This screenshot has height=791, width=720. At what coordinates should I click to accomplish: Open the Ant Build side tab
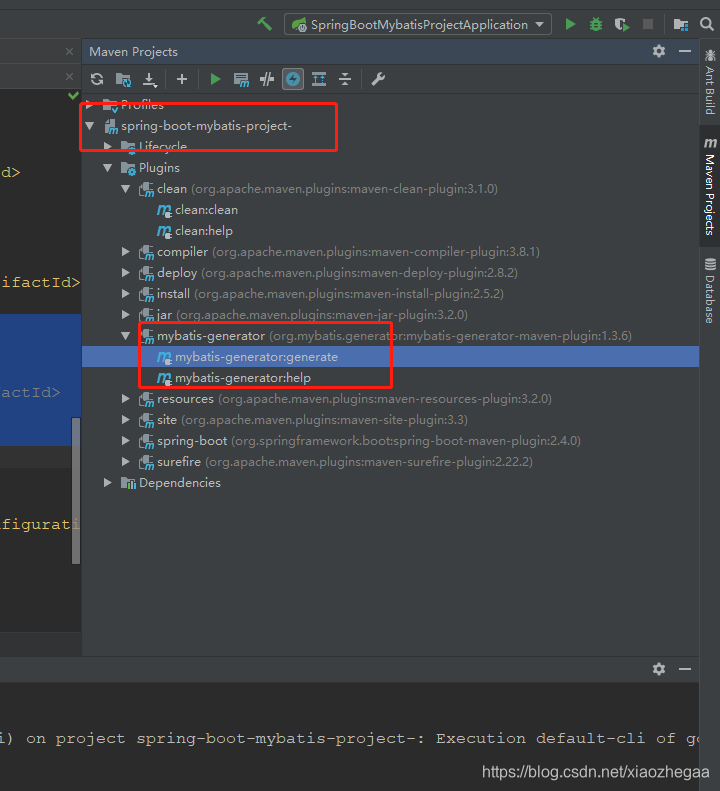pos(710,82)
